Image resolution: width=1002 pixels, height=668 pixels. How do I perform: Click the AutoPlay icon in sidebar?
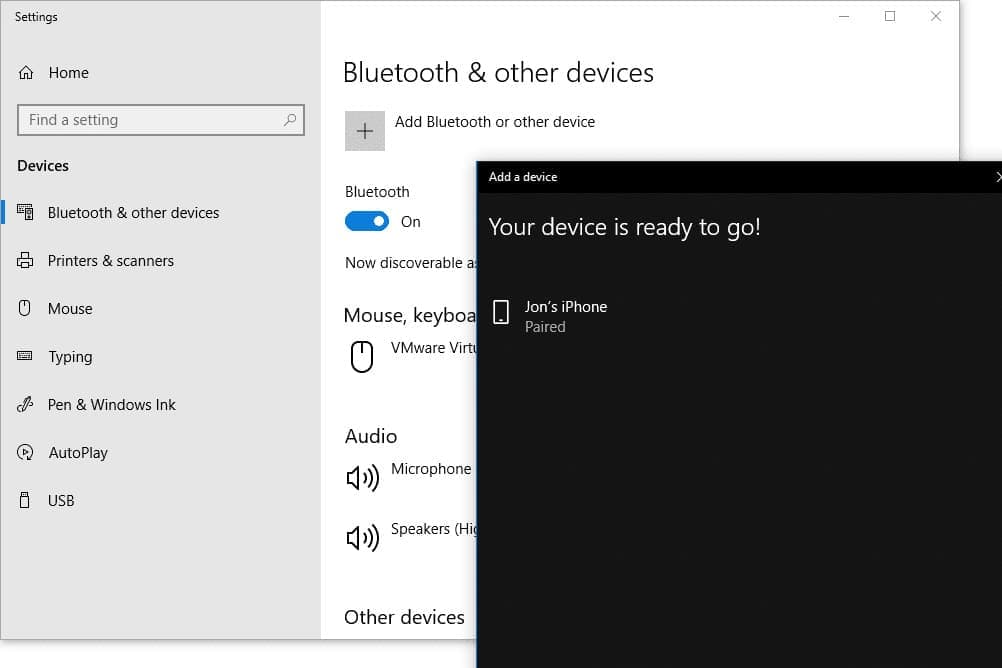point(25,452)
